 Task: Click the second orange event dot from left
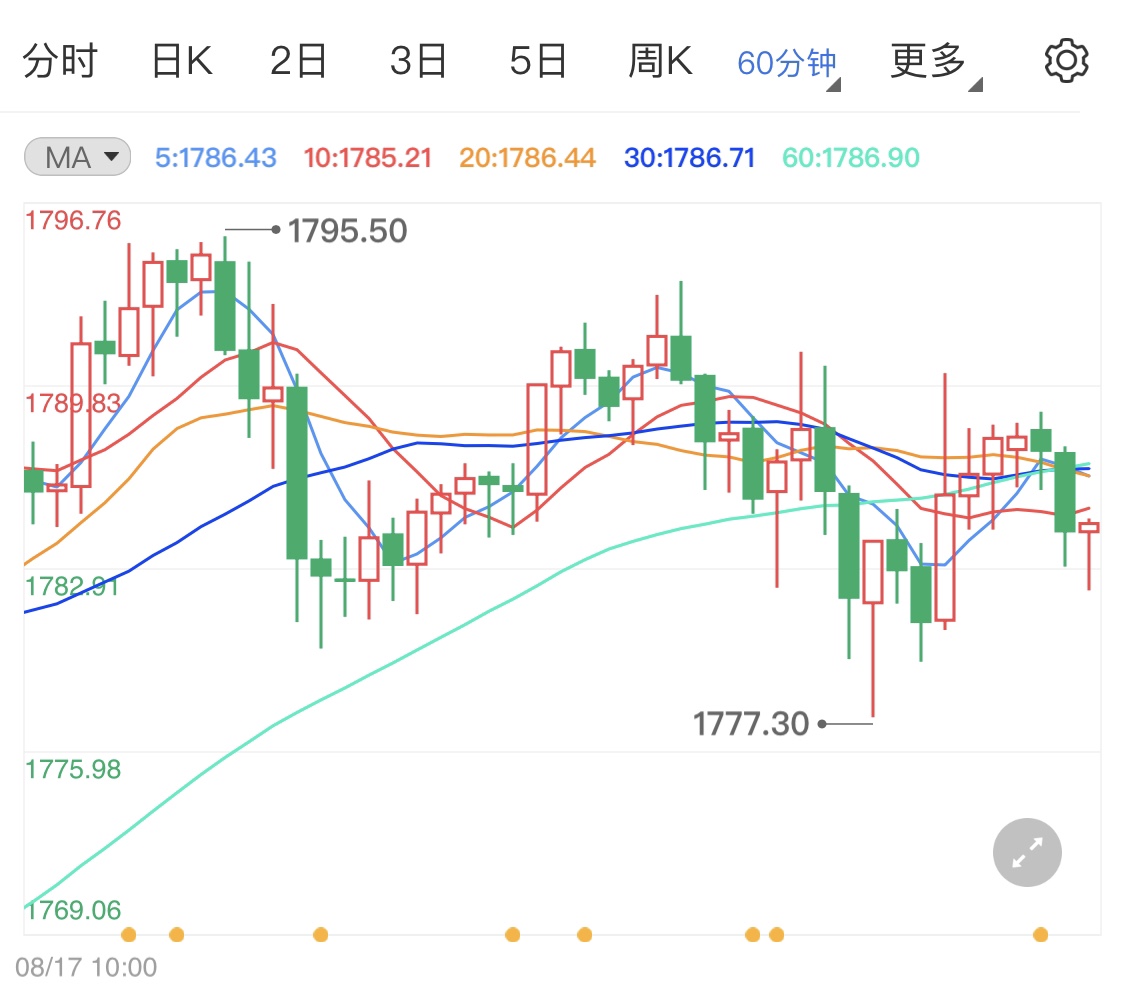tap(177, 934)
